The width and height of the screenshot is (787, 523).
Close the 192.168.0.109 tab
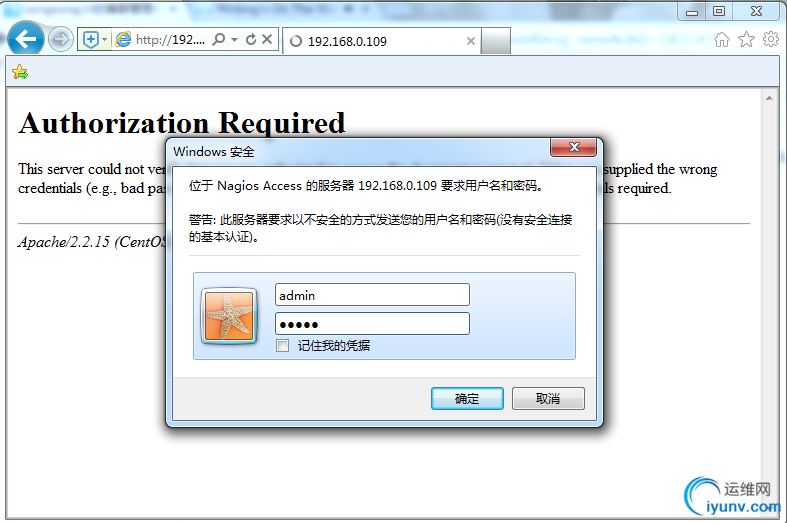(x=471, y=41)
